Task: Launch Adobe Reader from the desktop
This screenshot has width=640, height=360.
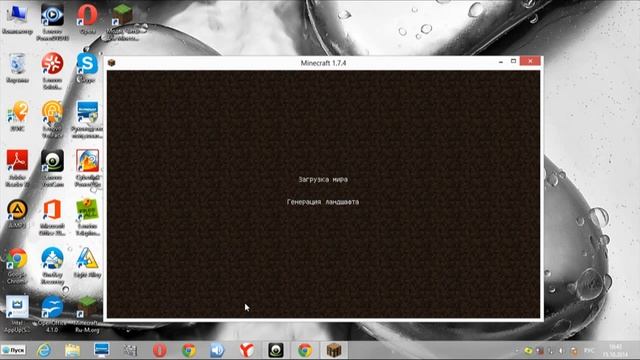Action: (17, 167)
